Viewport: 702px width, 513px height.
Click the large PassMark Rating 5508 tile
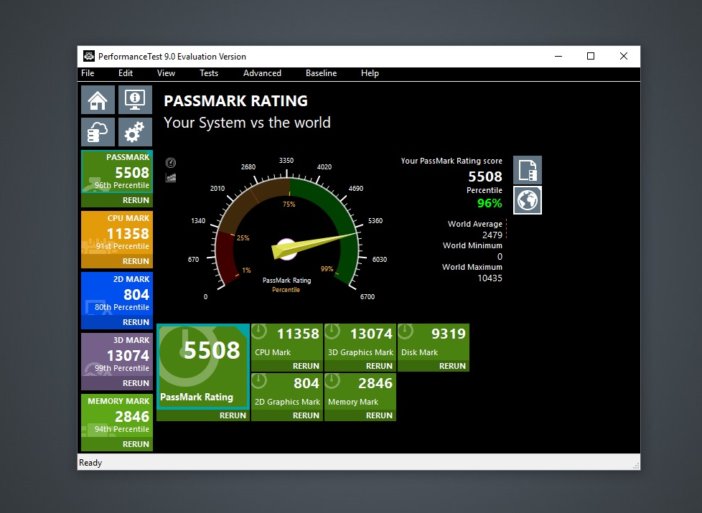(x=203, y=367)
